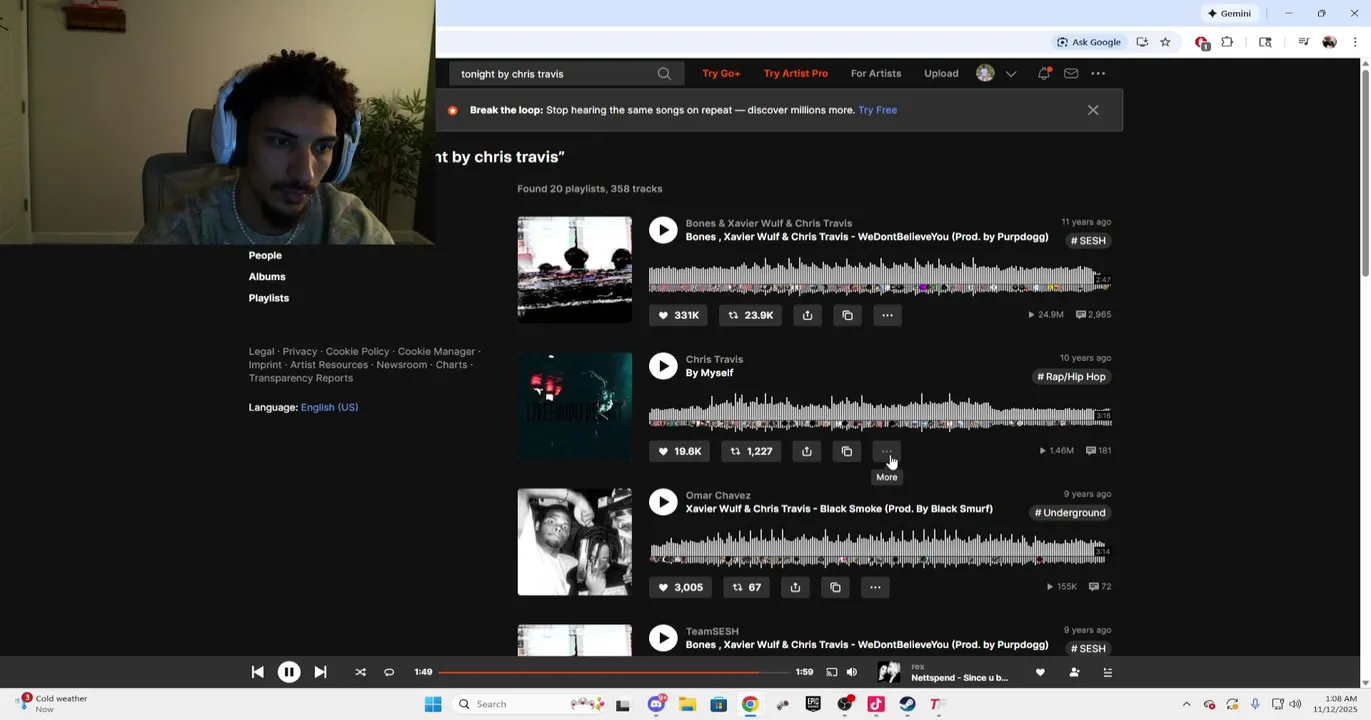Seek within the orange player progress bar
The image size is (1371, 720).
(x=613, y=673)
